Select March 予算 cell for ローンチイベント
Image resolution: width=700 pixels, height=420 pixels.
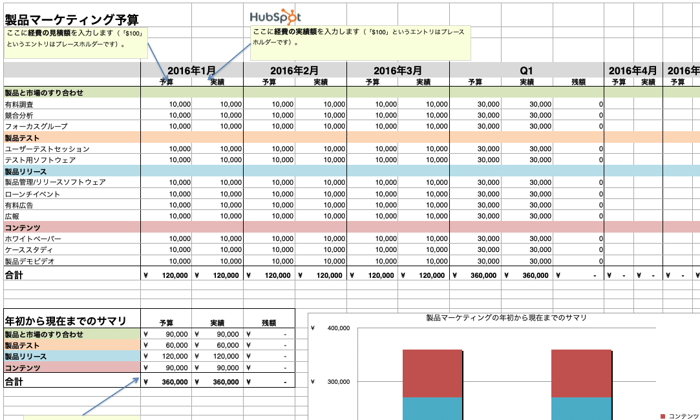373,194
